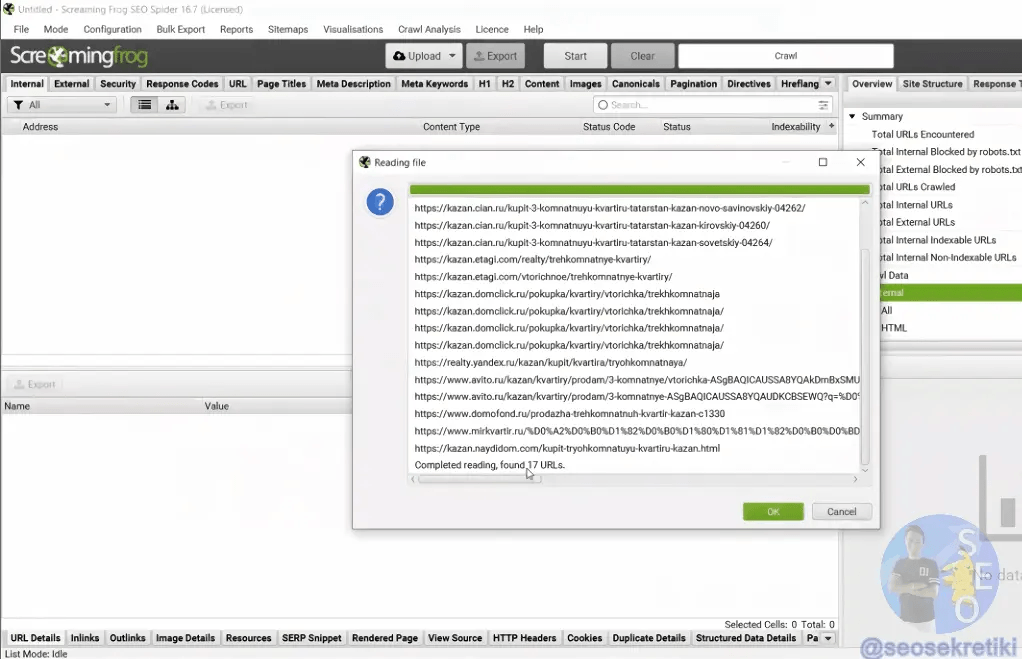This screenshot has height=659, width=1022.
Task: Open the Crawl Analysis menu
Action: pyautogui.click(x=429, y=29)
